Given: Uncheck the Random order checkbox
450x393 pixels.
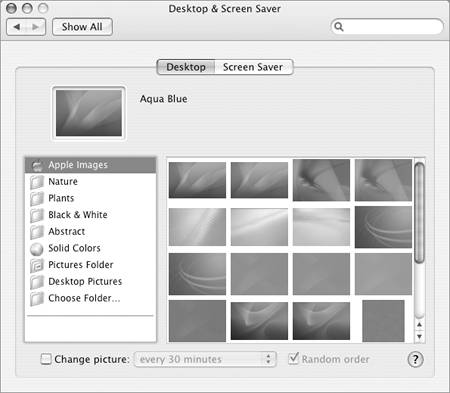Looking at the screenshot, I should coord(293,359).
